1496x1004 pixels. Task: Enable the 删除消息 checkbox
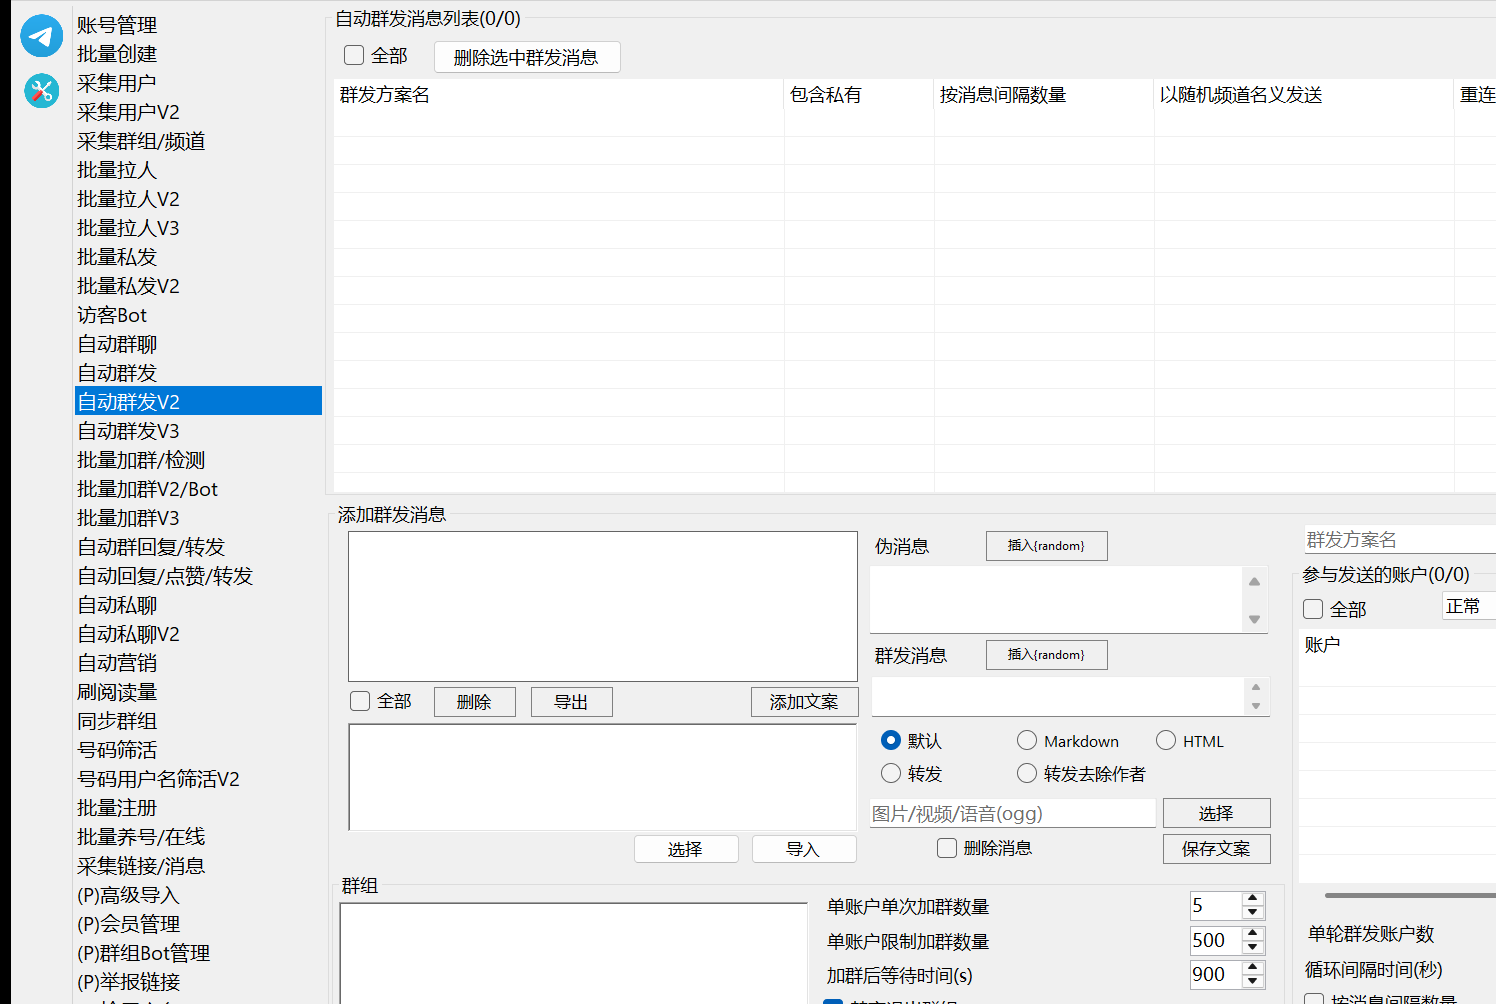click(947, 848)
